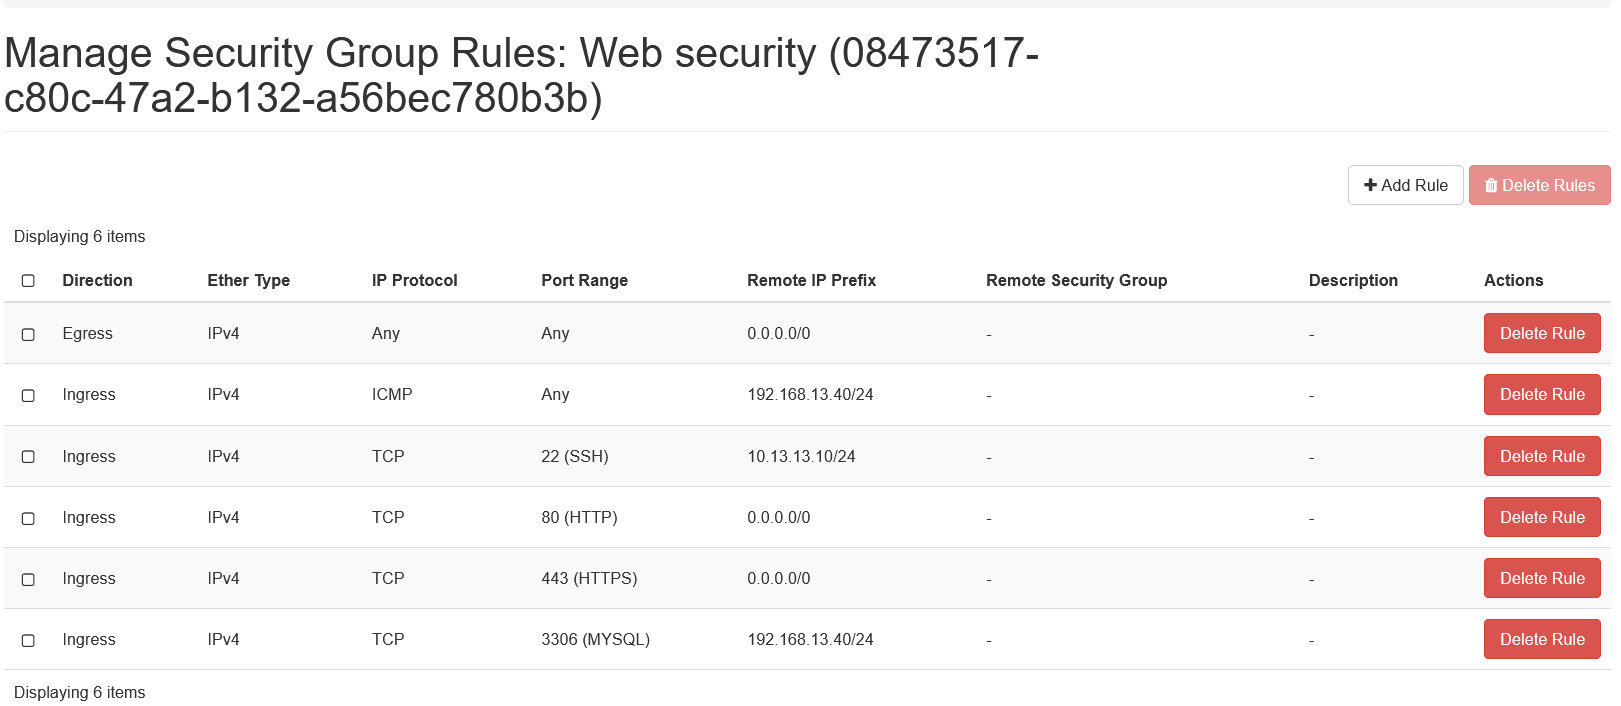Click the Description column header
This screenshot has width=1621, height=706.
(x=1353, y=280)
